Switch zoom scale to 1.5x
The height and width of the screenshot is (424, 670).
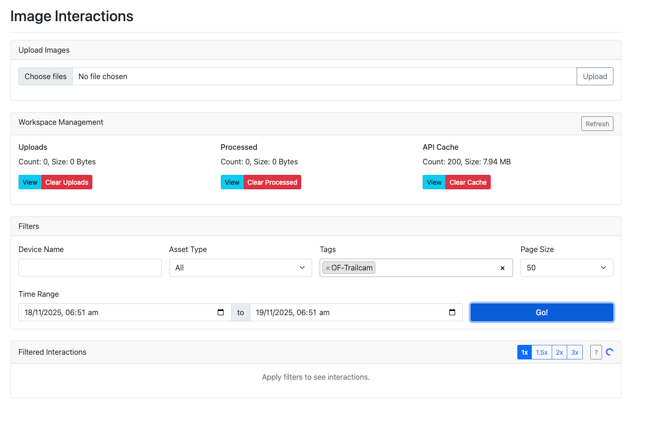[x=541, y=352]
